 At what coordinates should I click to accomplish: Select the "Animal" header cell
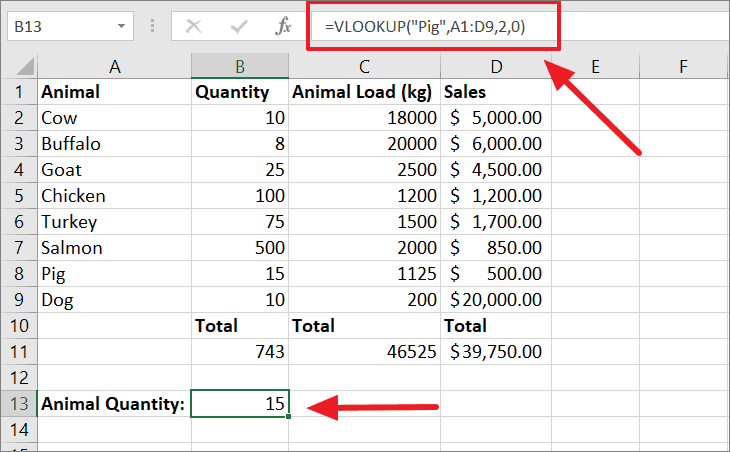[x=115, y=92]
